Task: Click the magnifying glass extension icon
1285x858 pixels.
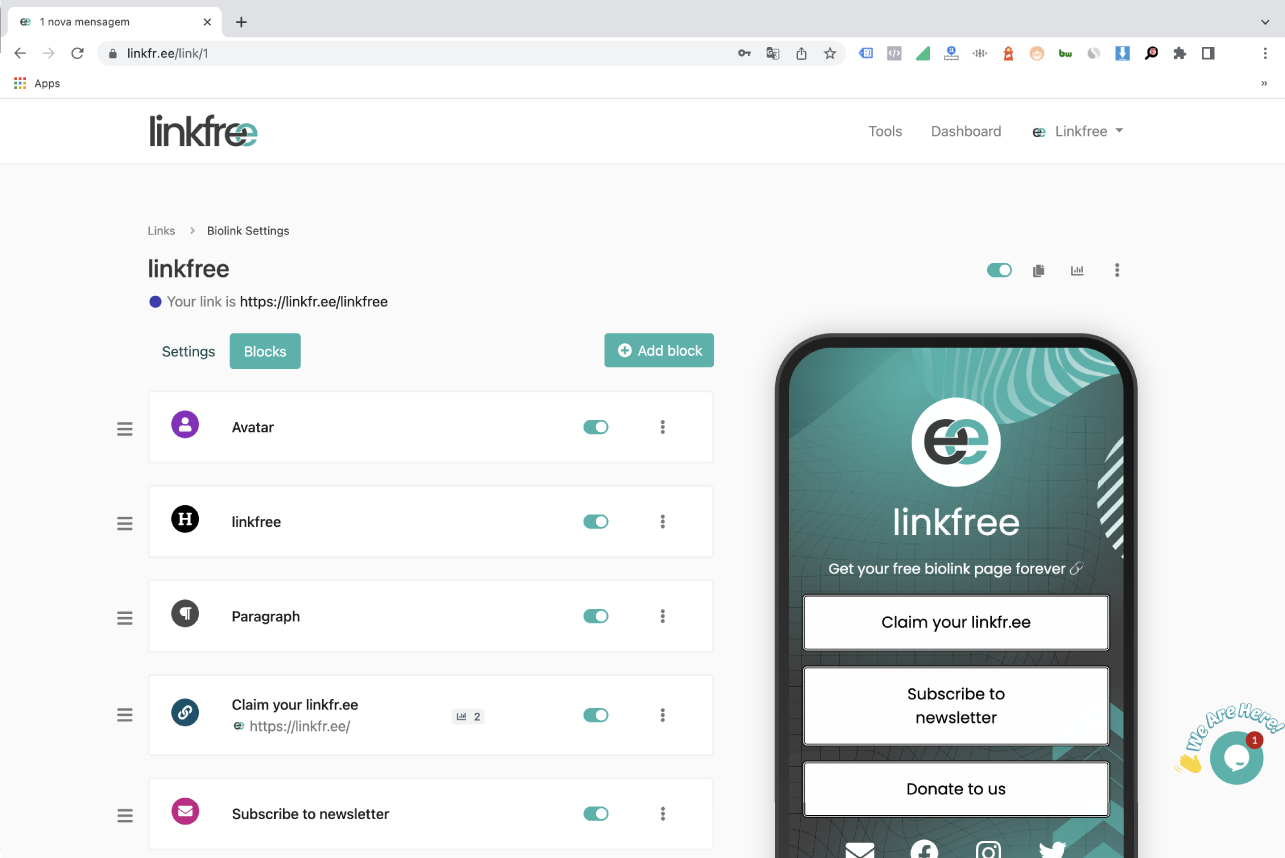Action: 1151,54
